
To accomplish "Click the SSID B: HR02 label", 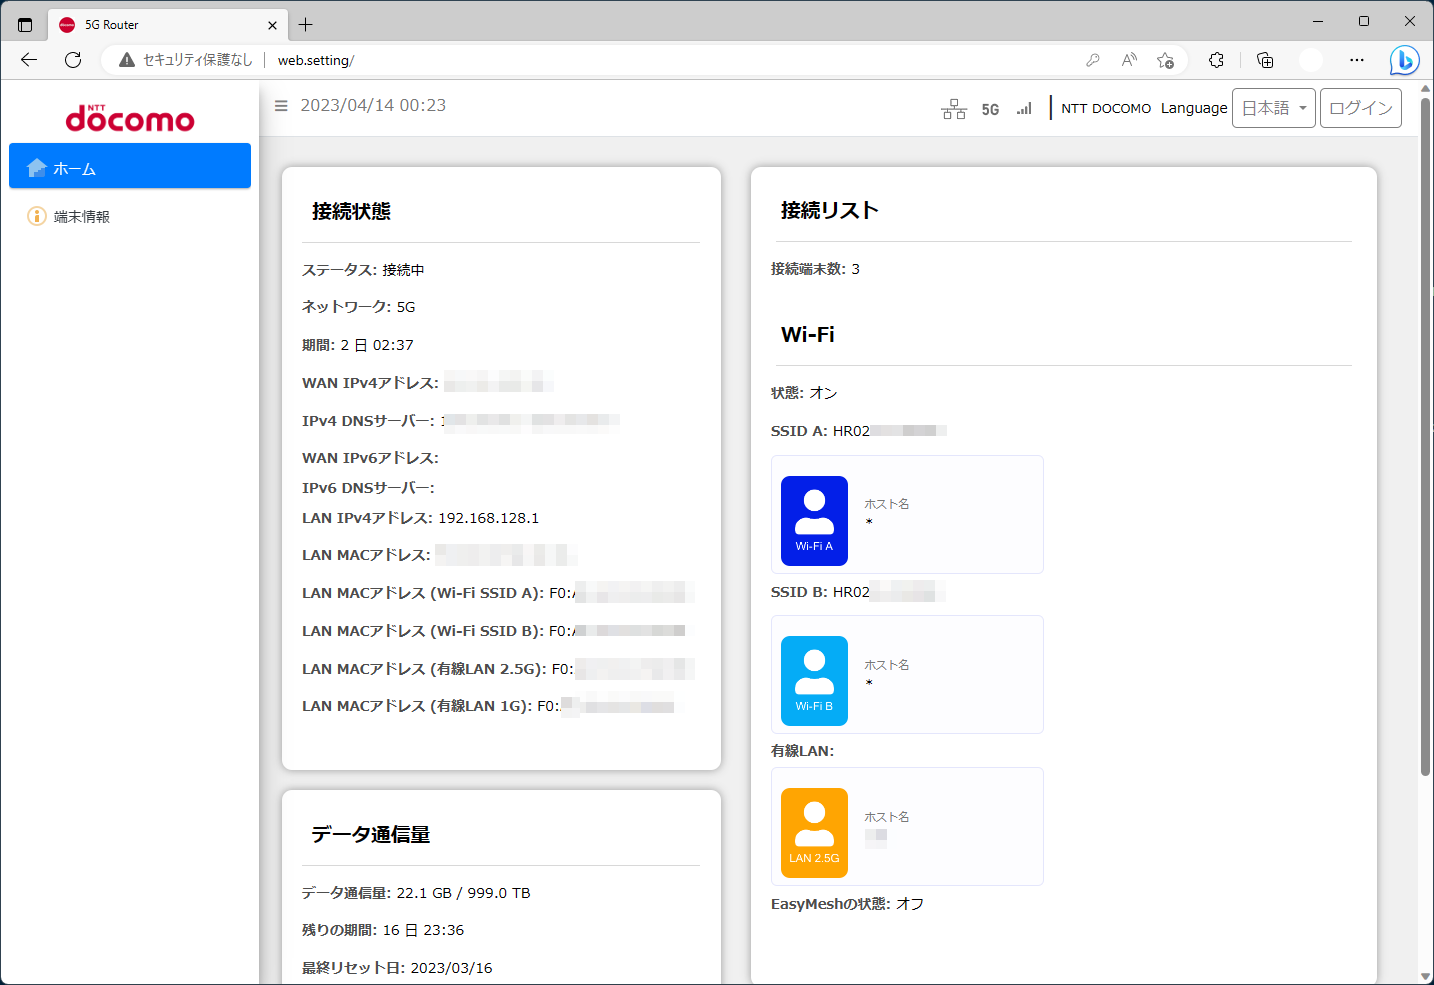I will point(820,592).
